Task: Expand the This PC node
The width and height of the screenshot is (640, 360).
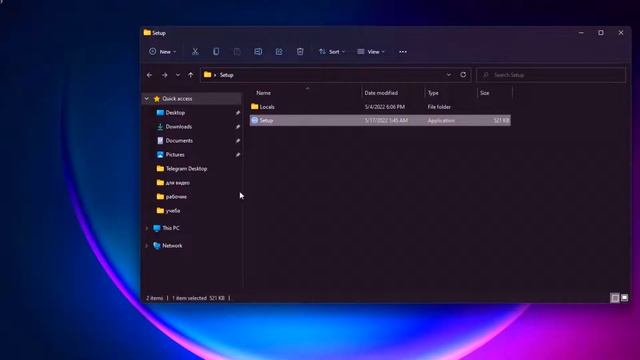Action: (147, 228)
